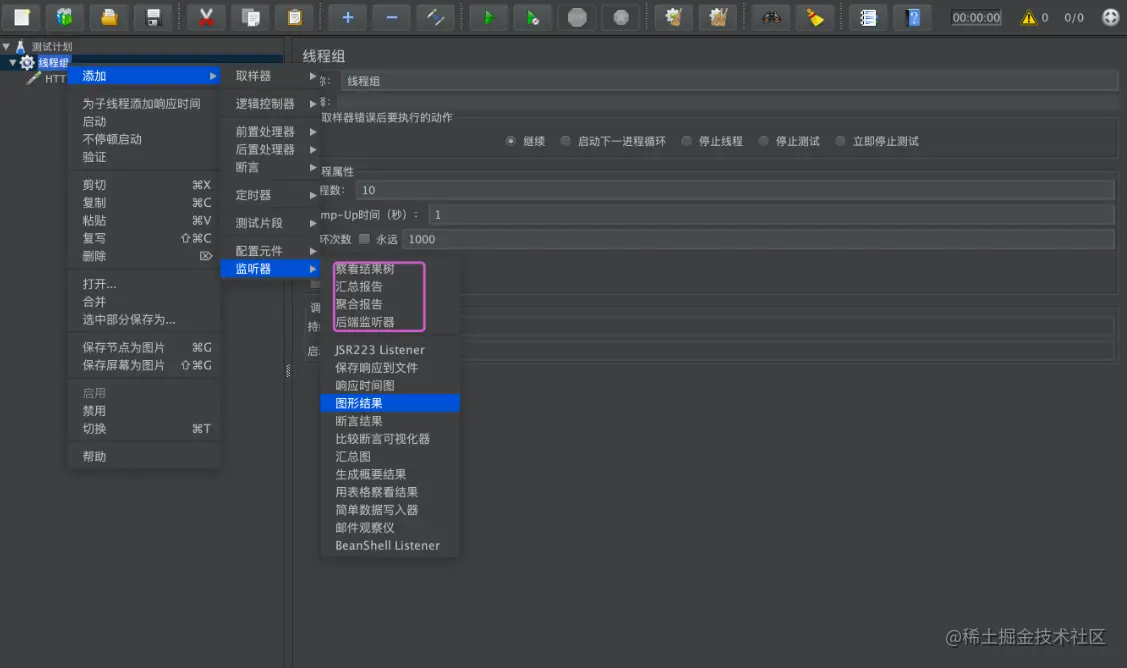This screenshot has width=1127, height=668.
Task: Expand the 前置处理器 submenu
Action: point(270,132)
